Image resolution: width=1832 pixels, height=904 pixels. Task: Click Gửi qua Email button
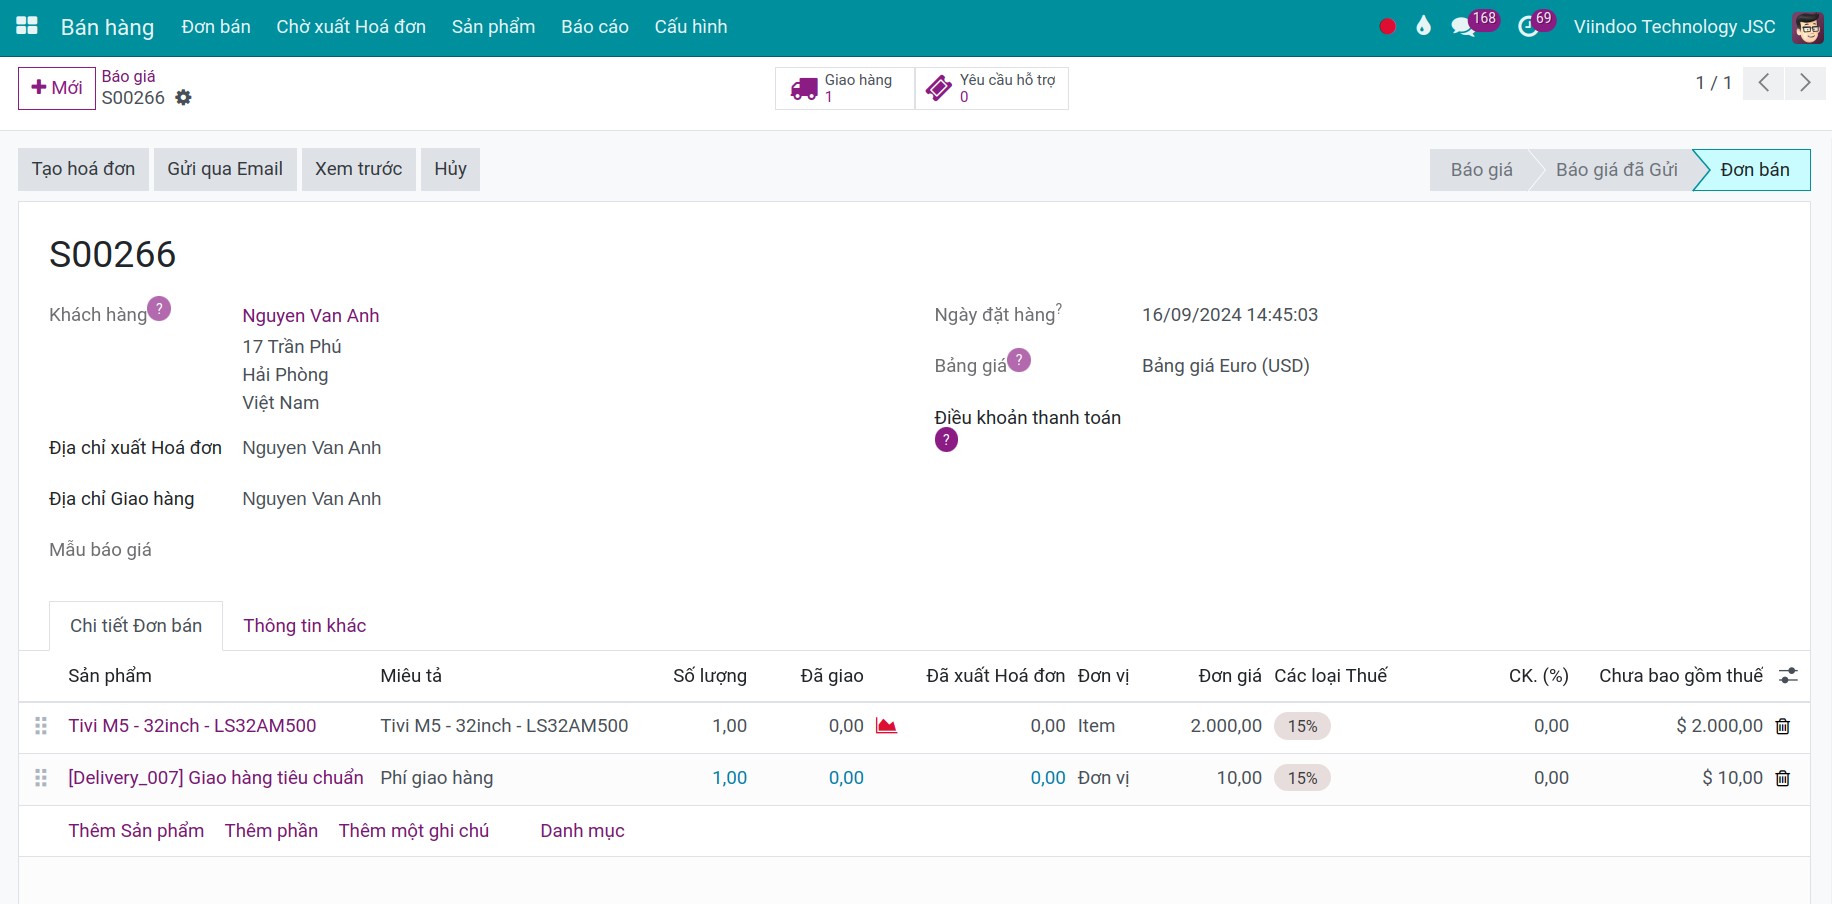(225, 169)
